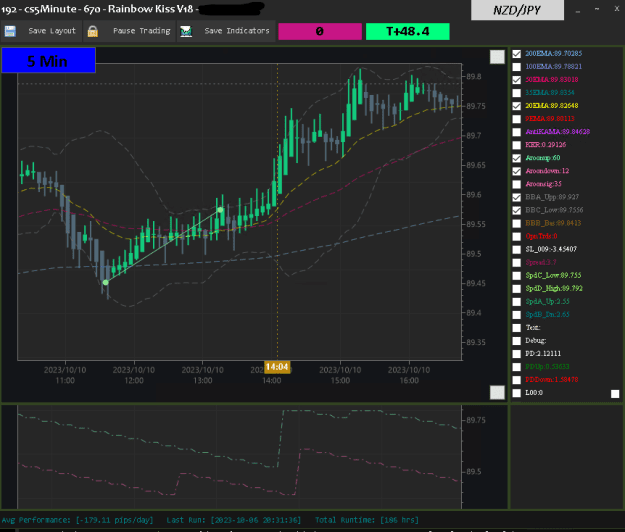
Task: Enable the PD:2.12111 checkbox
Action: pos(517,354)
